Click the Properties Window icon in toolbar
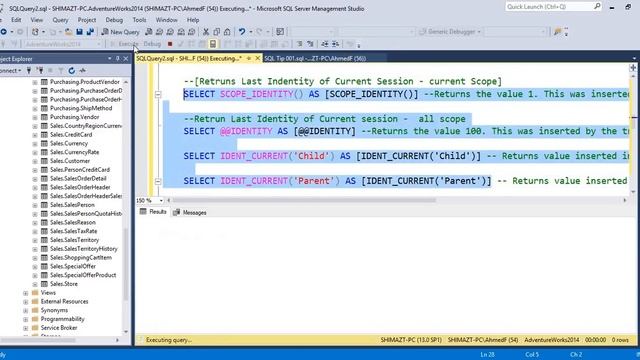Screen dimensions: 640x360 tap(280, 32)
